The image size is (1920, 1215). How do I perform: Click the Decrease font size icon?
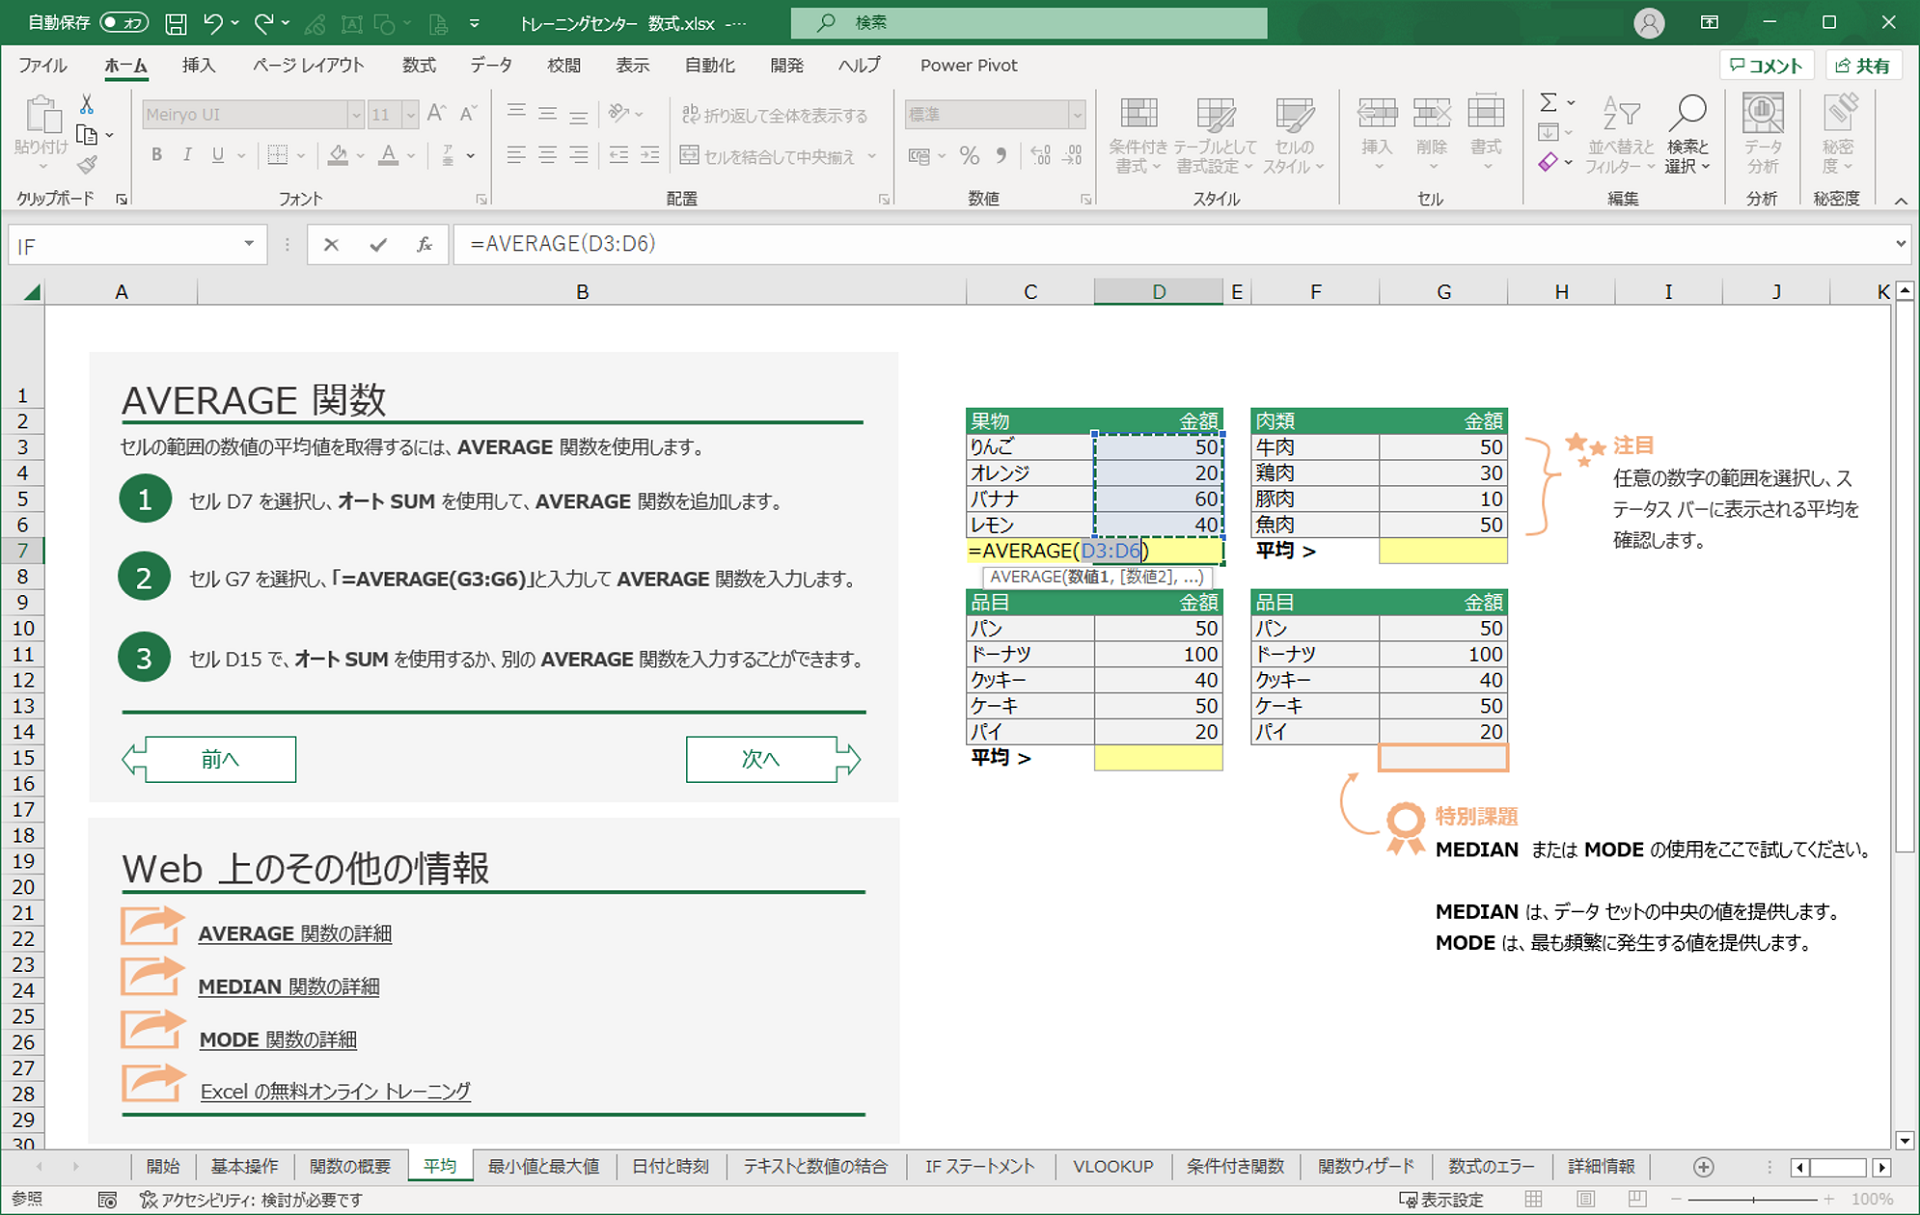tap(468, 114)
